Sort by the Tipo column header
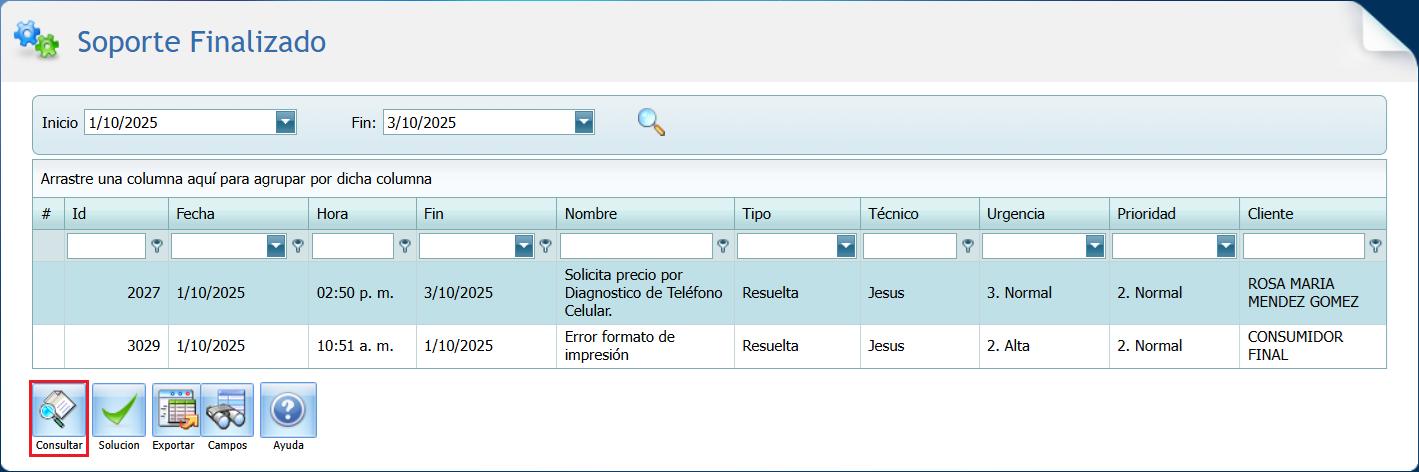 [x=797, y=214]
